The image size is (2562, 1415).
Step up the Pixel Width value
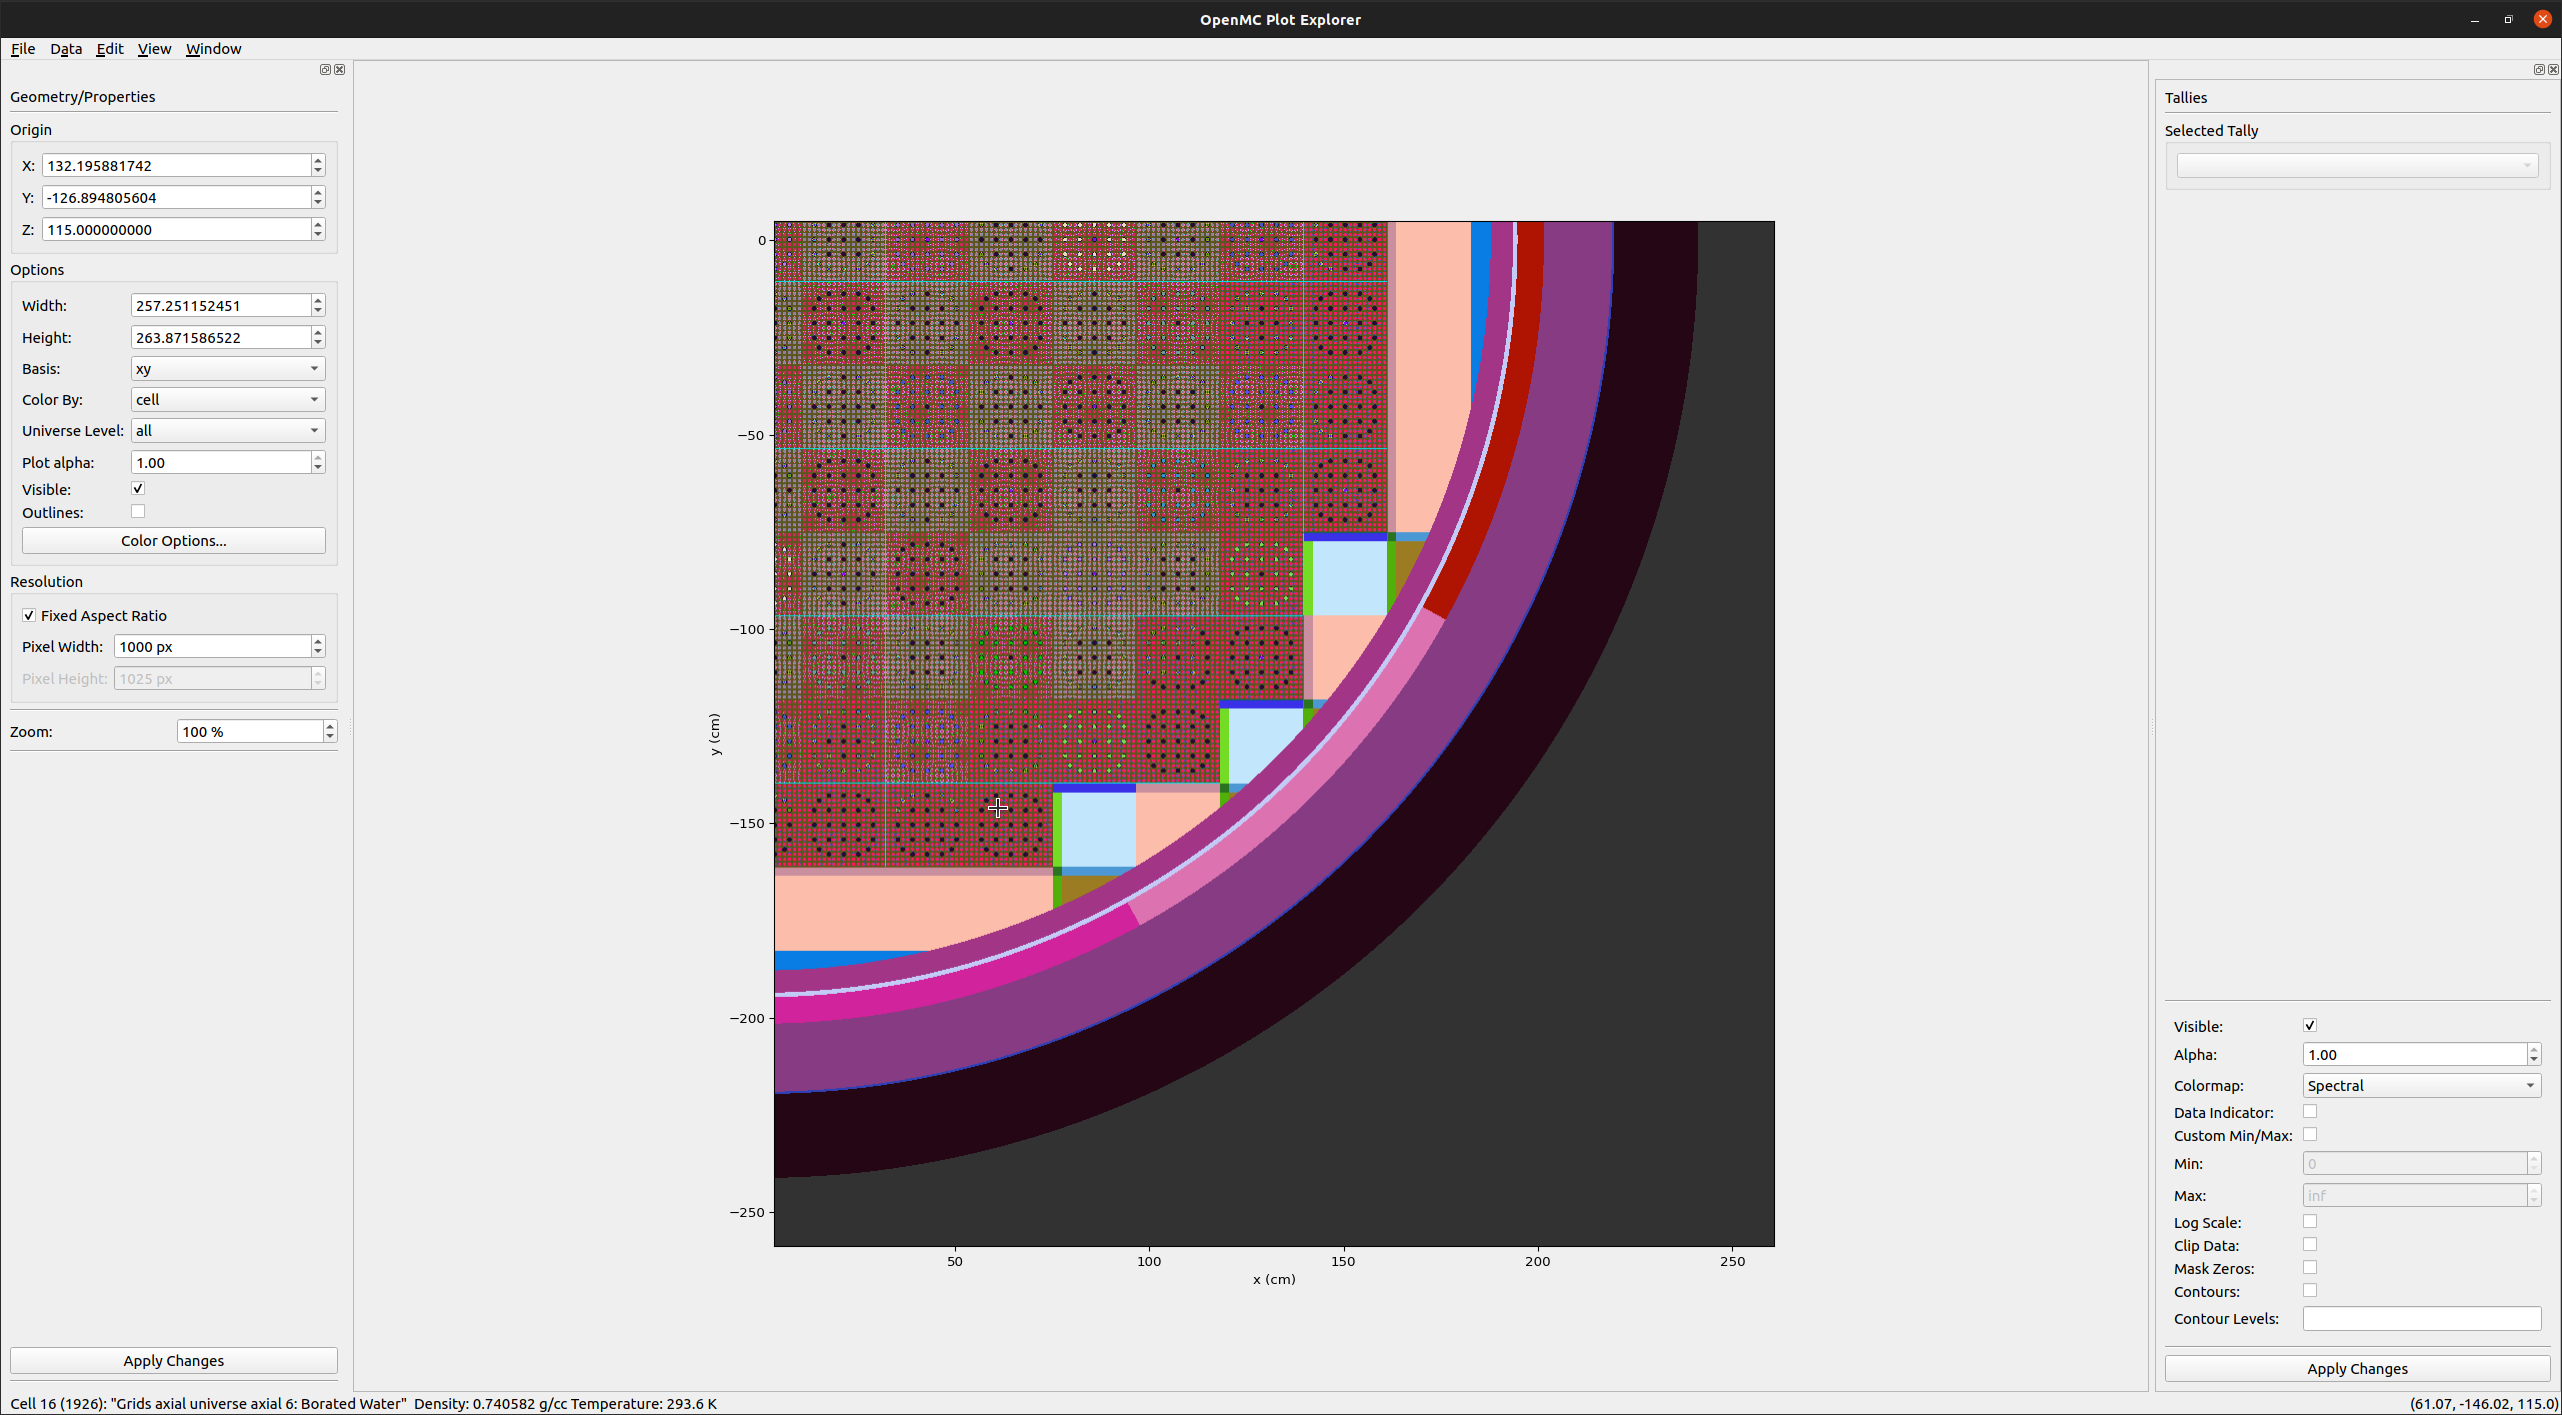click(x=318, y=641)
